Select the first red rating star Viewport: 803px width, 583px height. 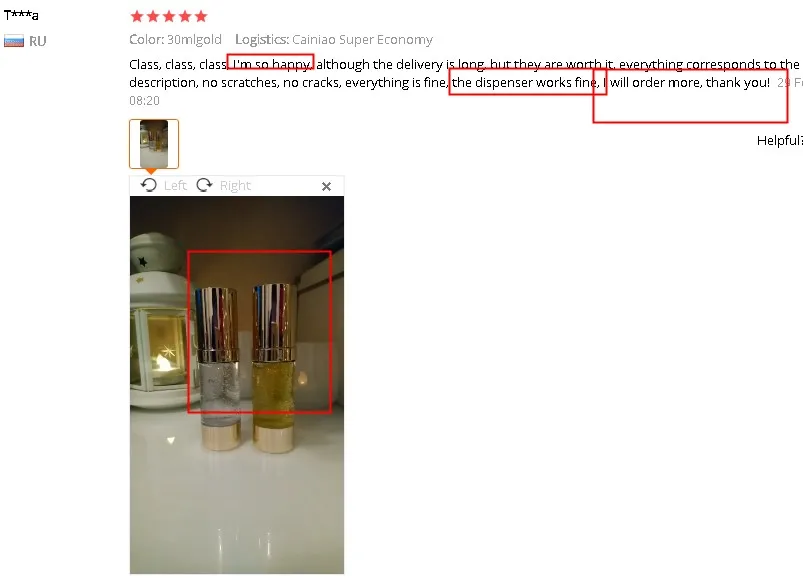point(137,16)
